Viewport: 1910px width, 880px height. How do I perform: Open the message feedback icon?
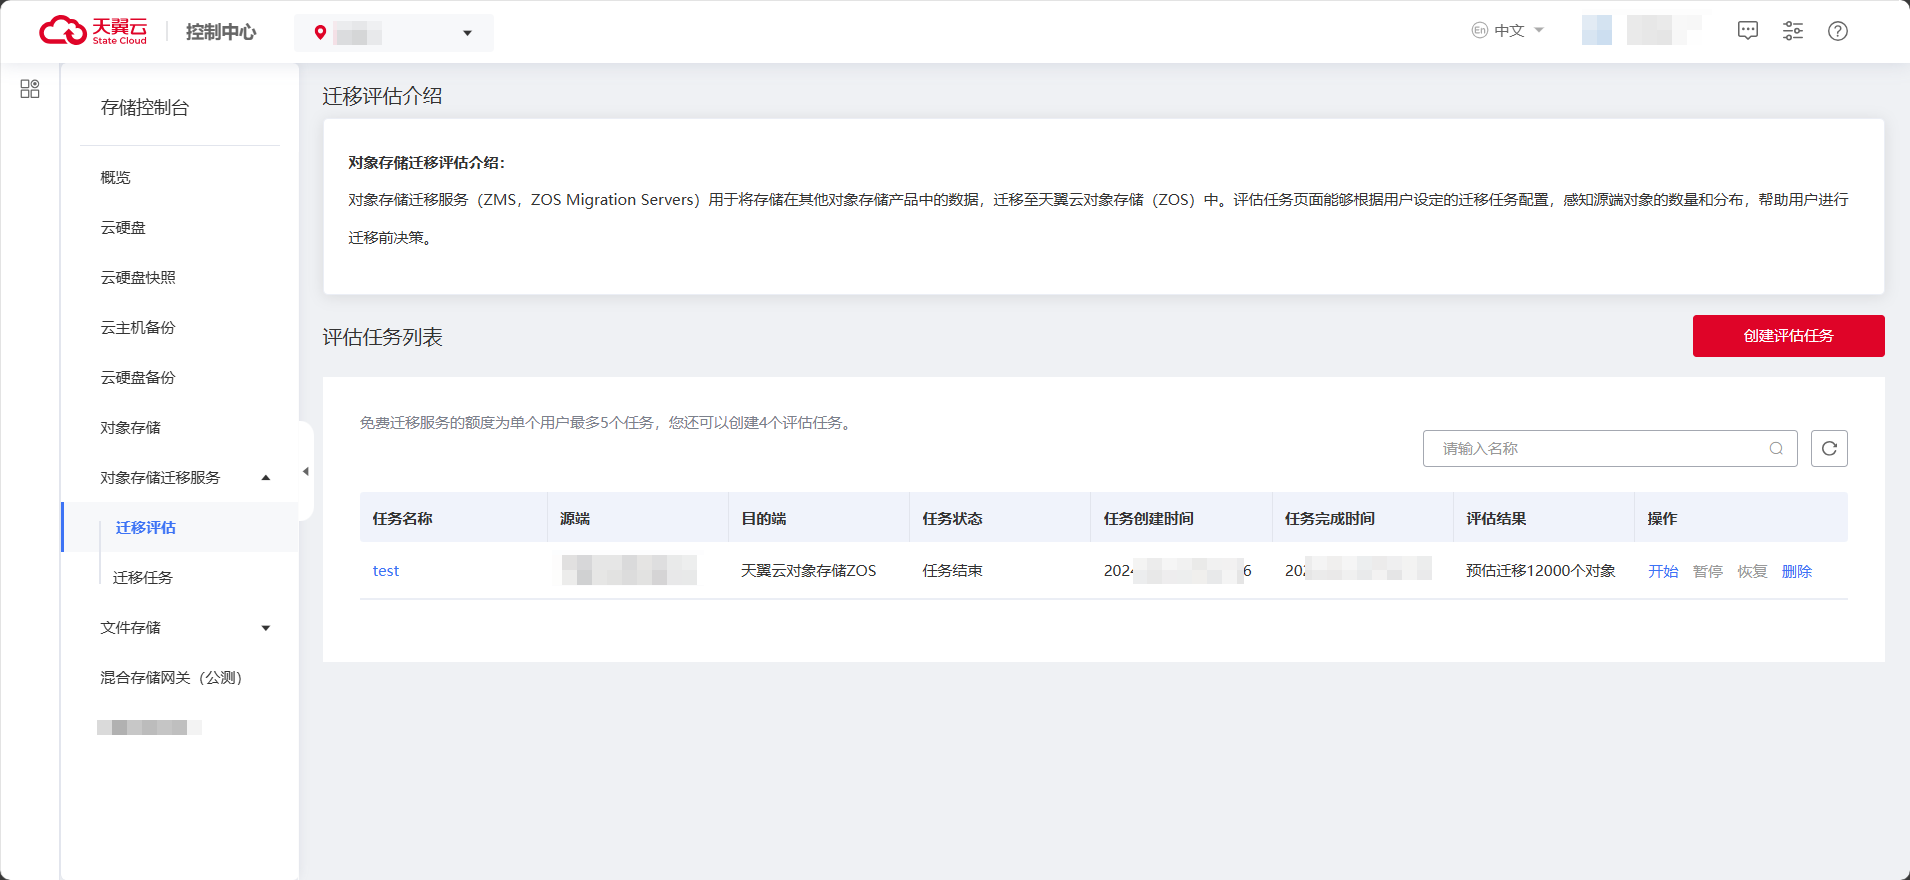(1748, 31)
